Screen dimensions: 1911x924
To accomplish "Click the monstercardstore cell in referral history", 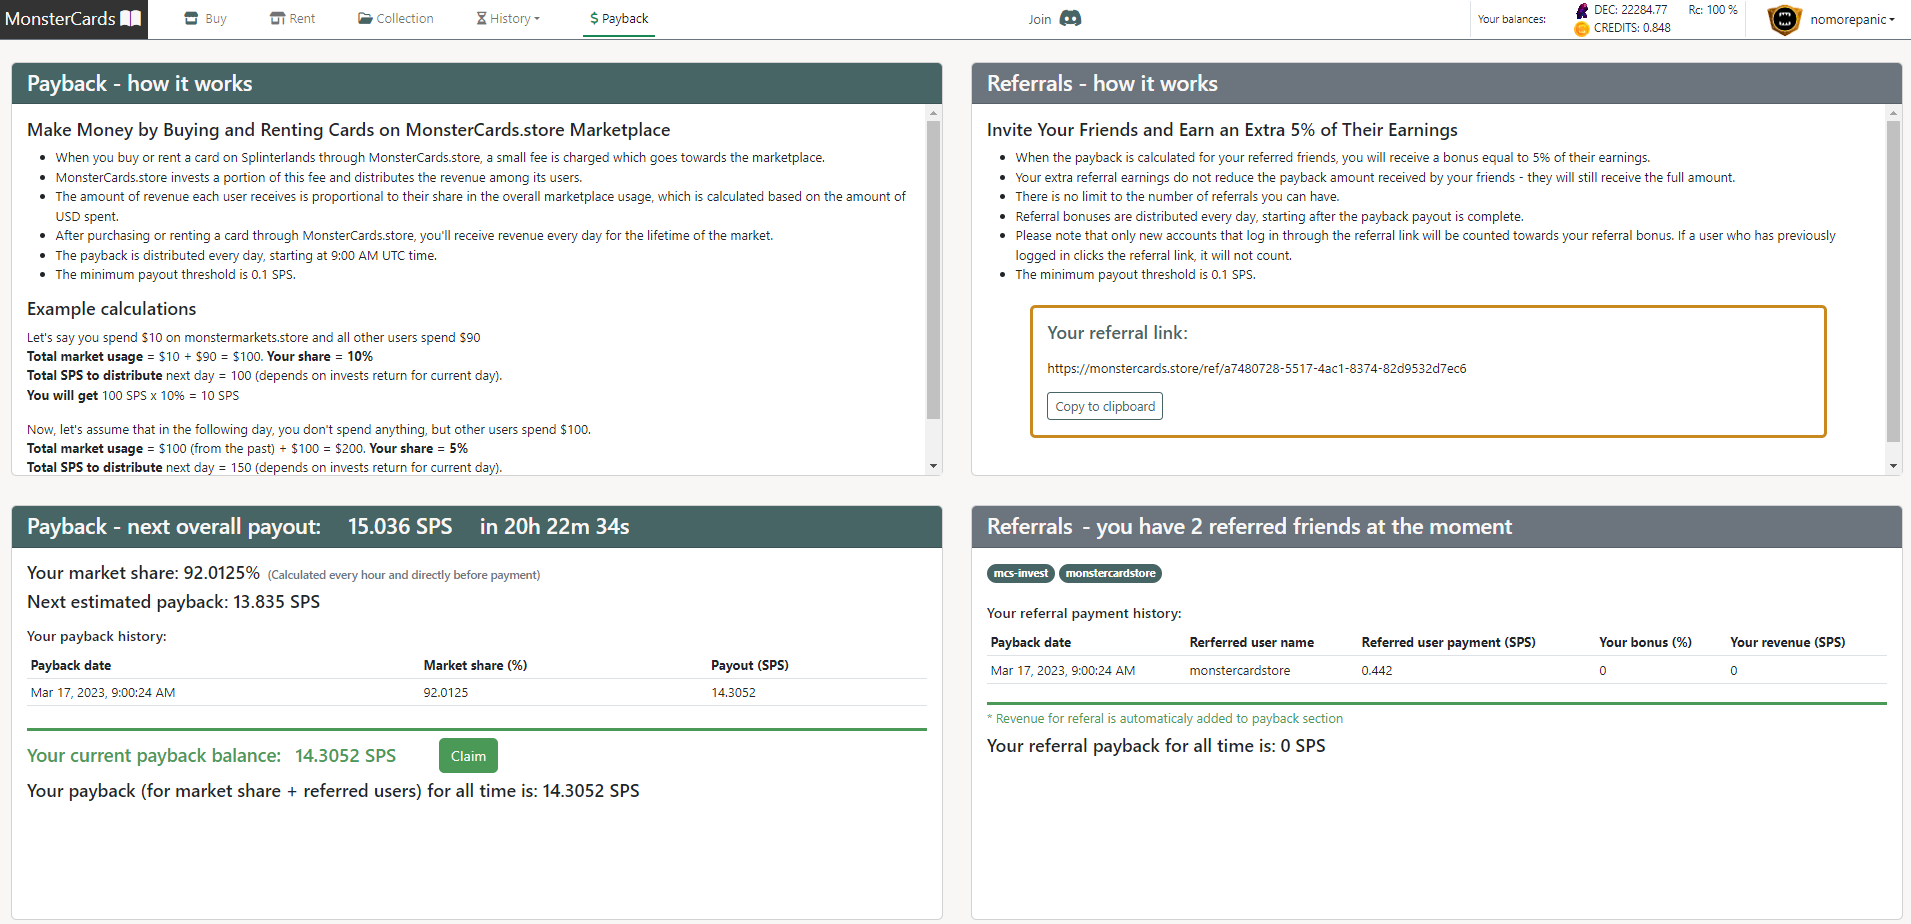I will [x=1240, y=671].
